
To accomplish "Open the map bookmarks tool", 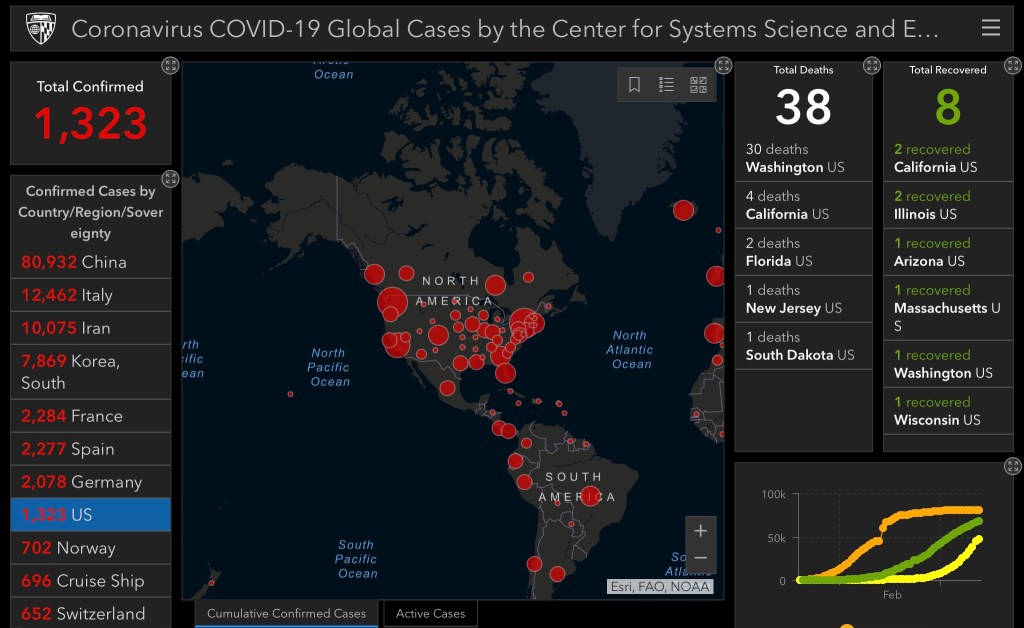I will (634, 85).
